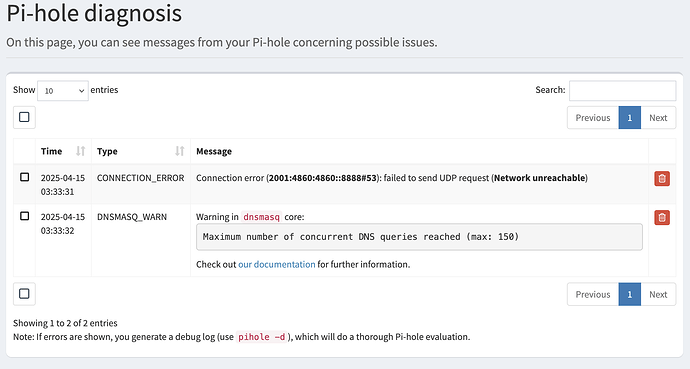Image resolution: width=690 pixels, height=369 pixels.
Task: Go to Previous page in bottom pagination
Action: point(593,294)
